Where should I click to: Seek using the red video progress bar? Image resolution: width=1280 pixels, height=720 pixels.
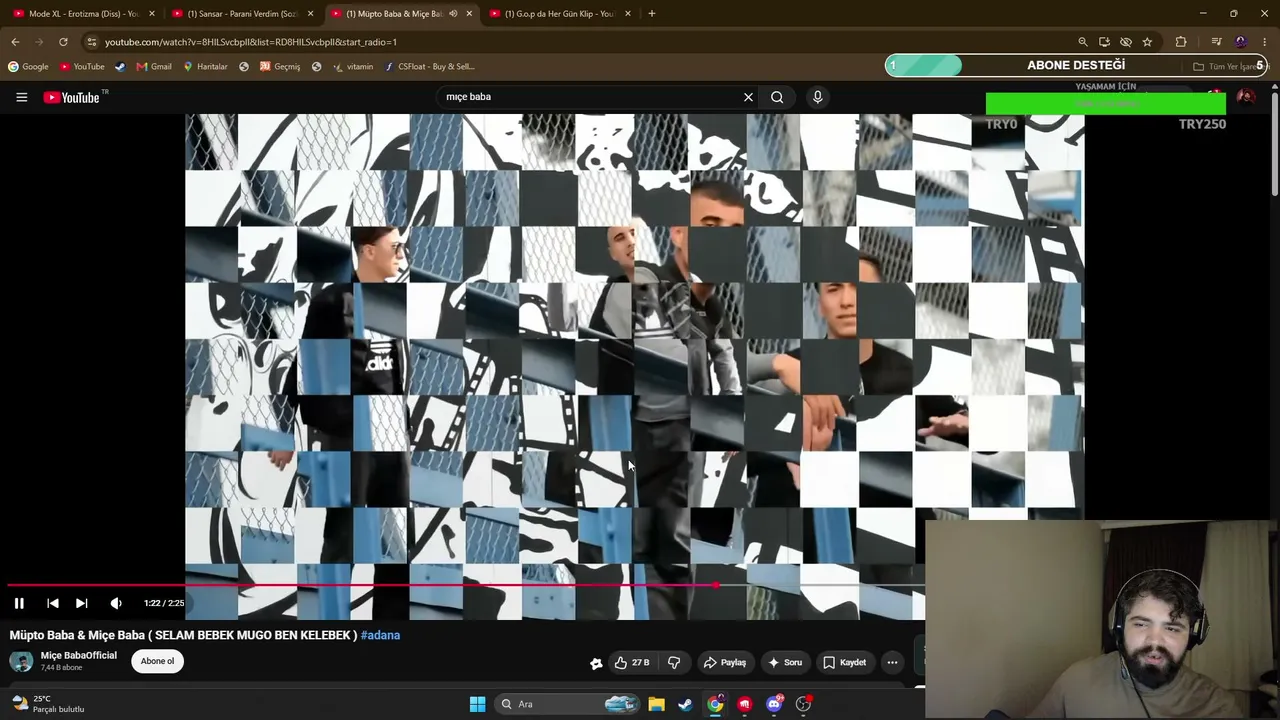[465, 585]
